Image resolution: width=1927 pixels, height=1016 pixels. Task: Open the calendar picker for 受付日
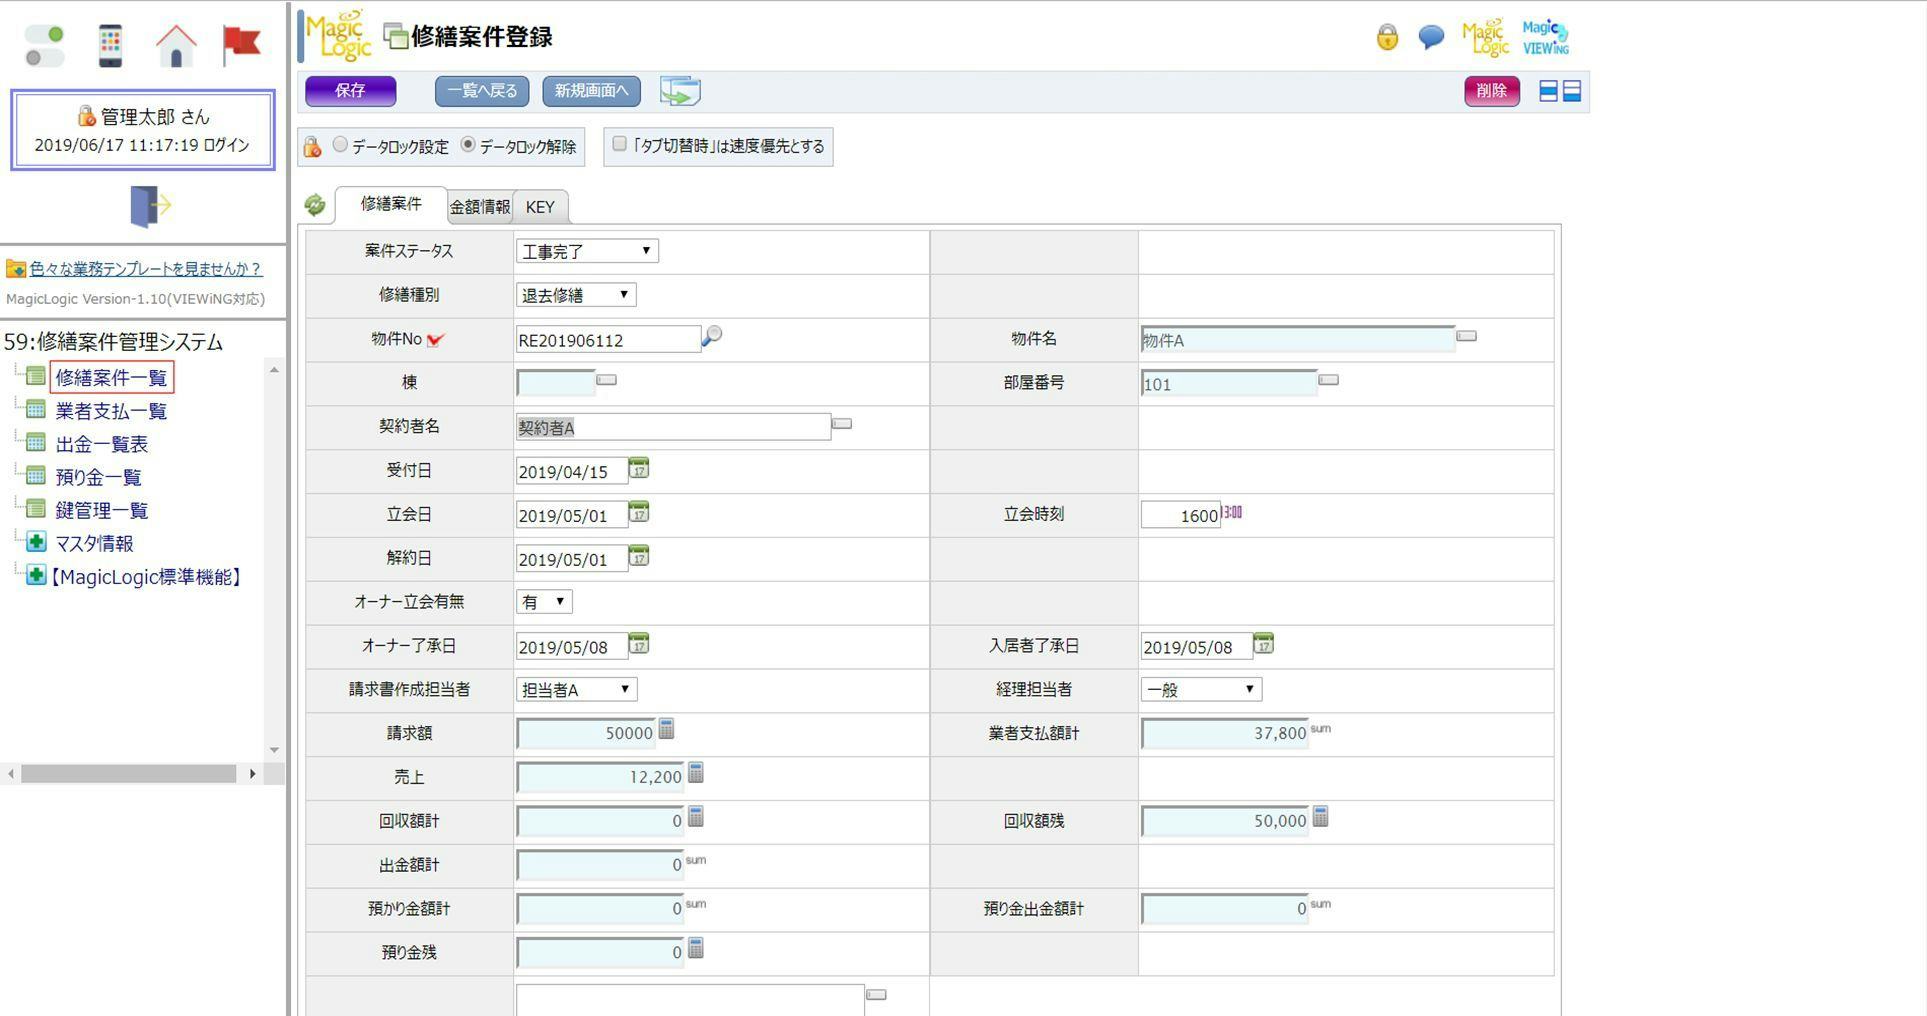639,468
